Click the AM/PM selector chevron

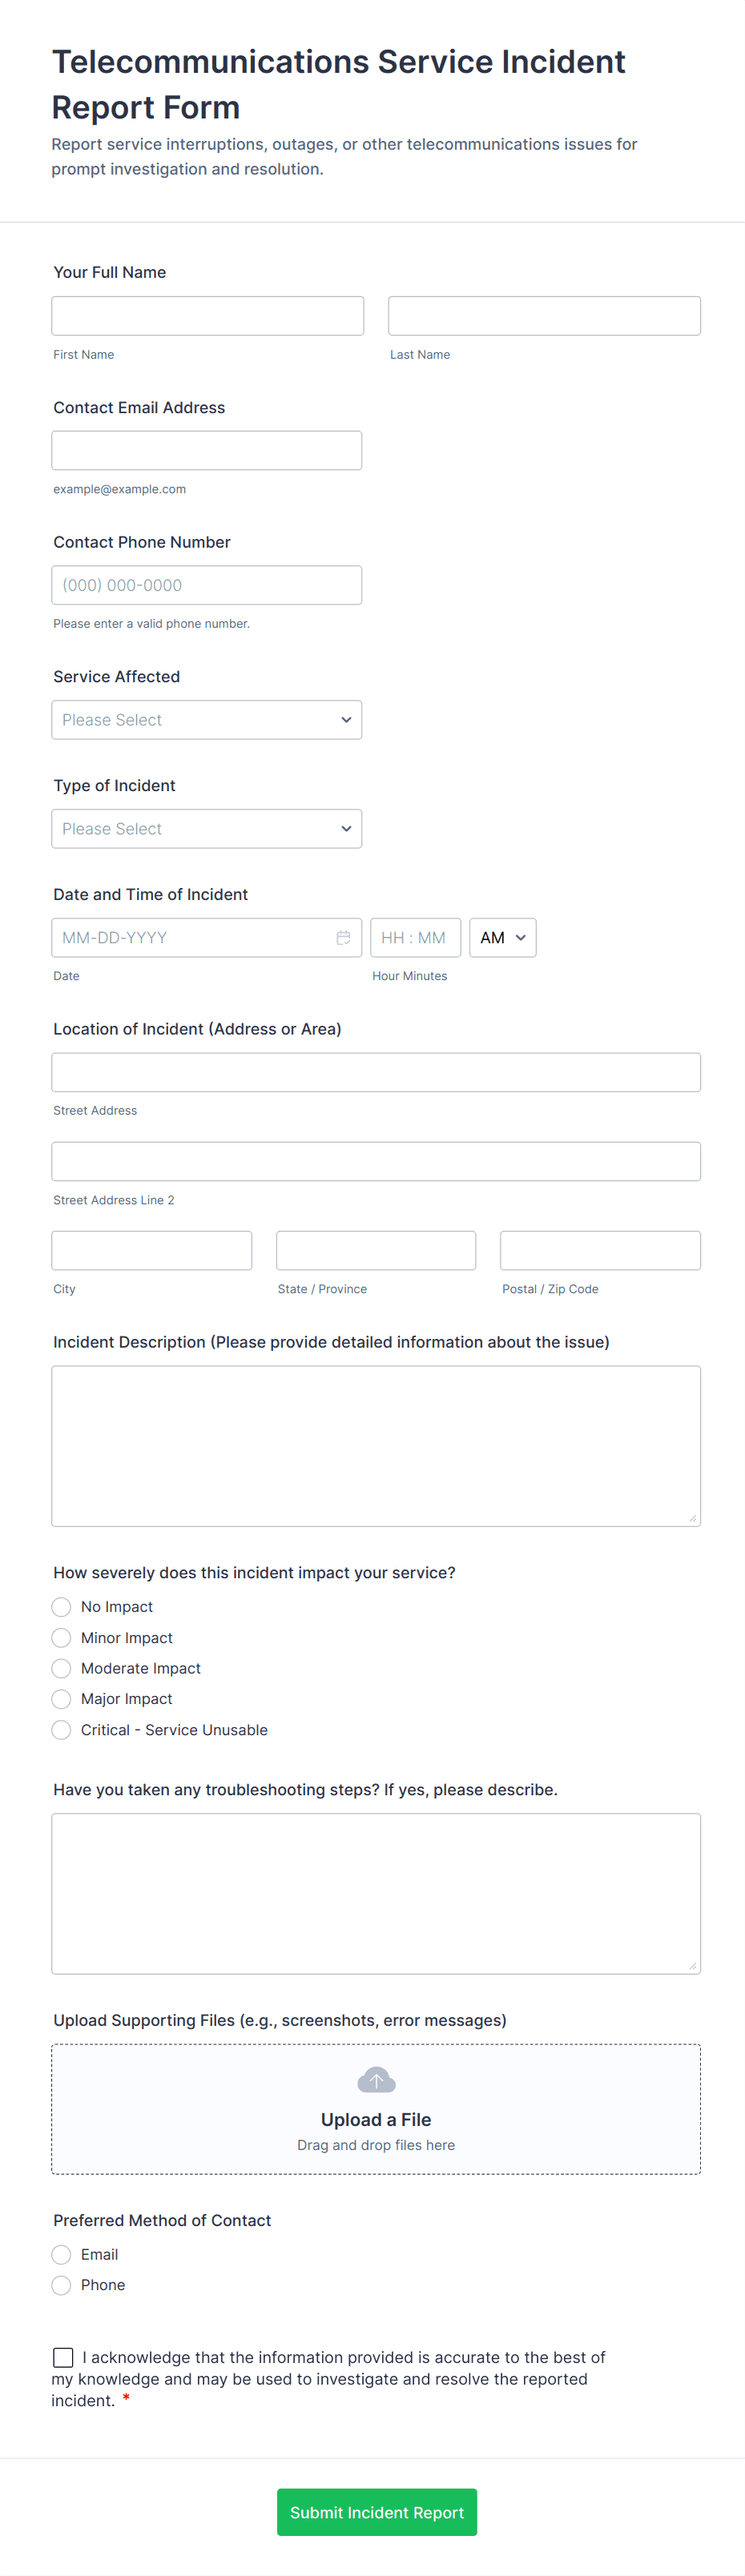pyautogui.click(x=520, y=937)
